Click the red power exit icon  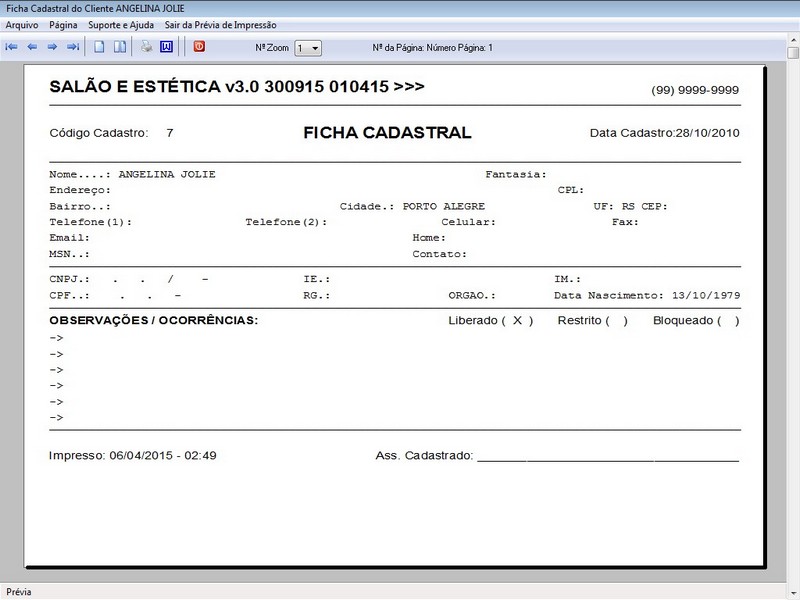tap(199, 46)
